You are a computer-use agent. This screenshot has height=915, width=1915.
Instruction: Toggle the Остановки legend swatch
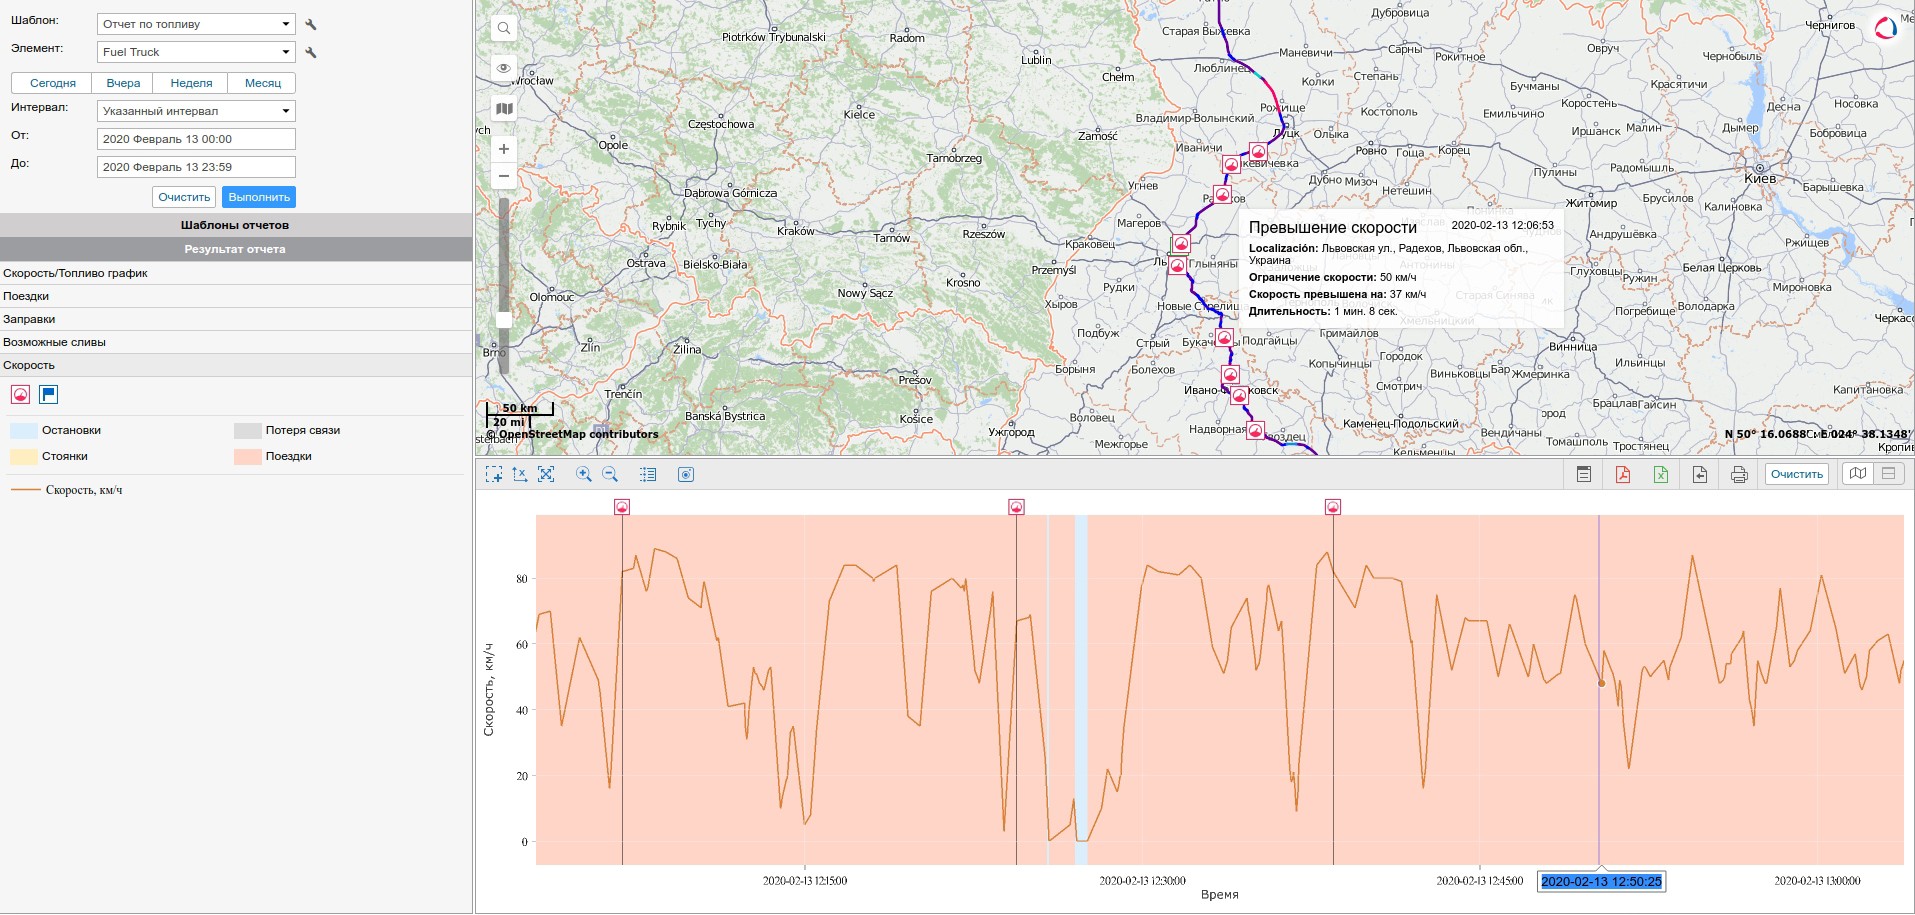[24, 431]
